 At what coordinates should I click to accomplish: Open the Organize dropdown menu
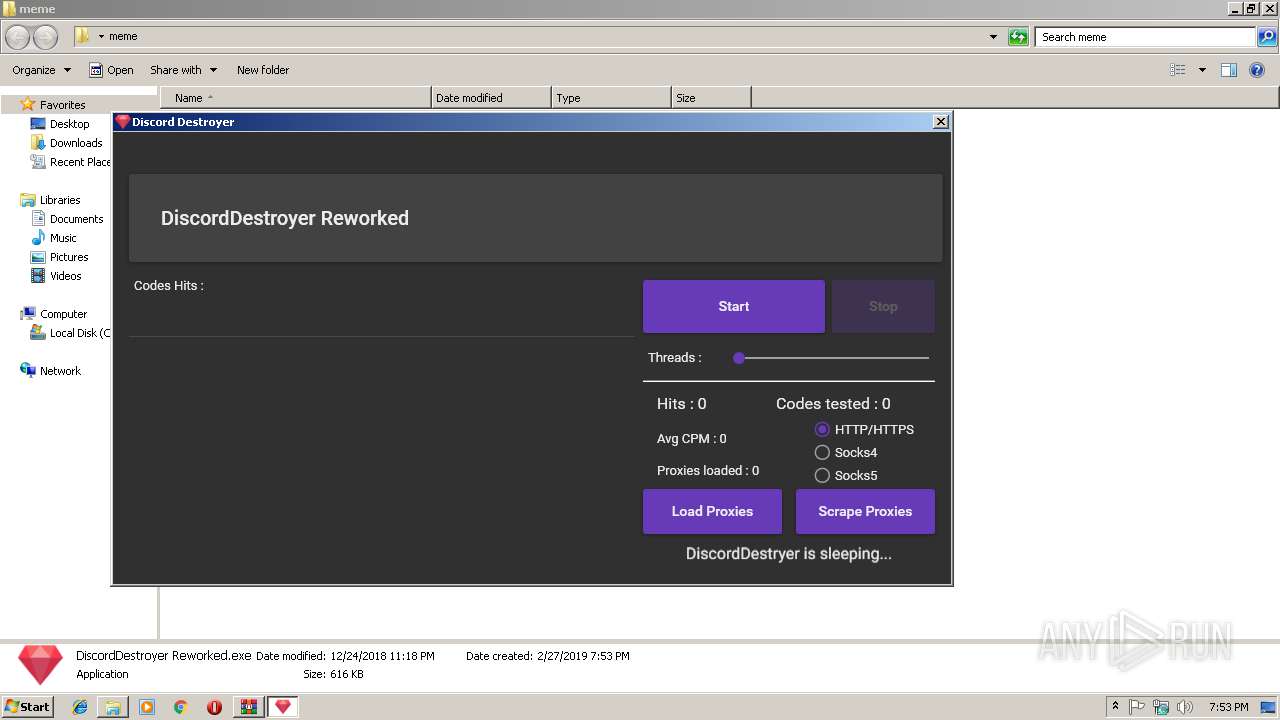click(41, 70)
